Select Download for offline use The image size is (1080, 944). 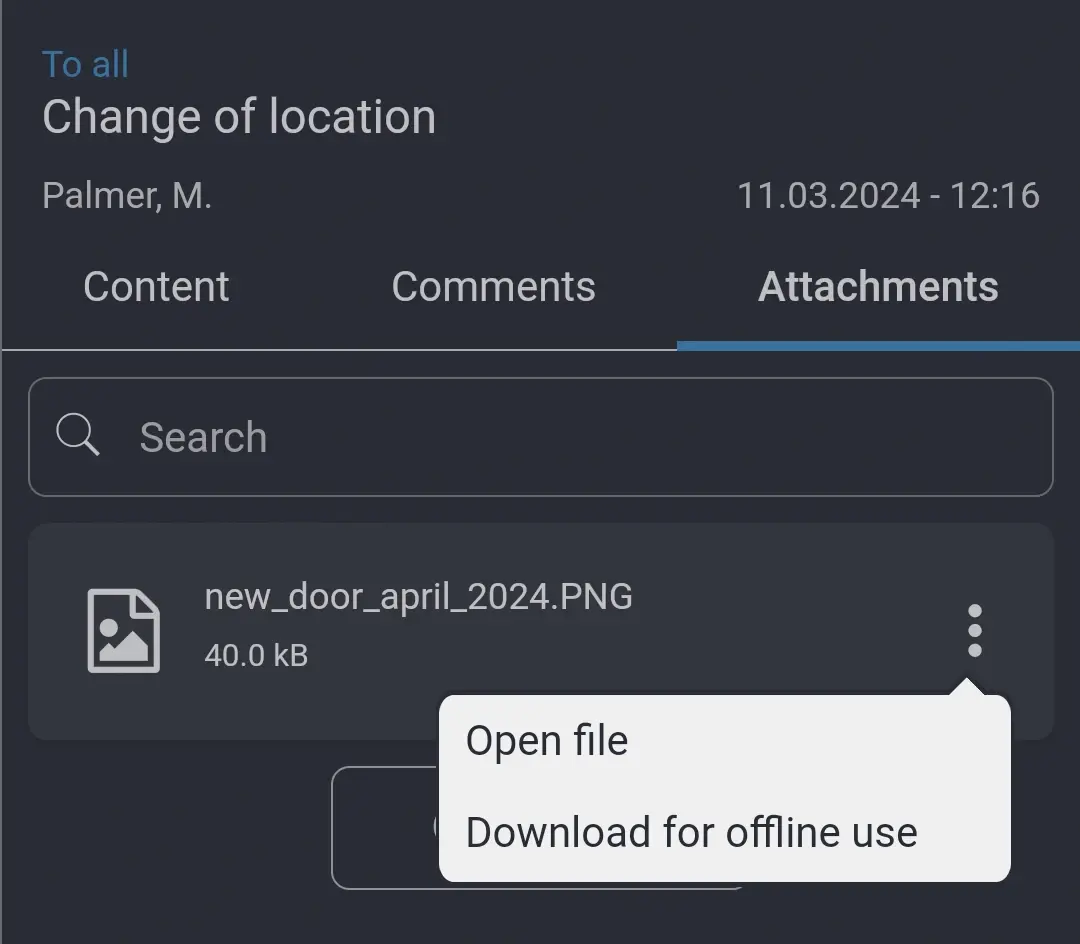(x=690, y=832)
